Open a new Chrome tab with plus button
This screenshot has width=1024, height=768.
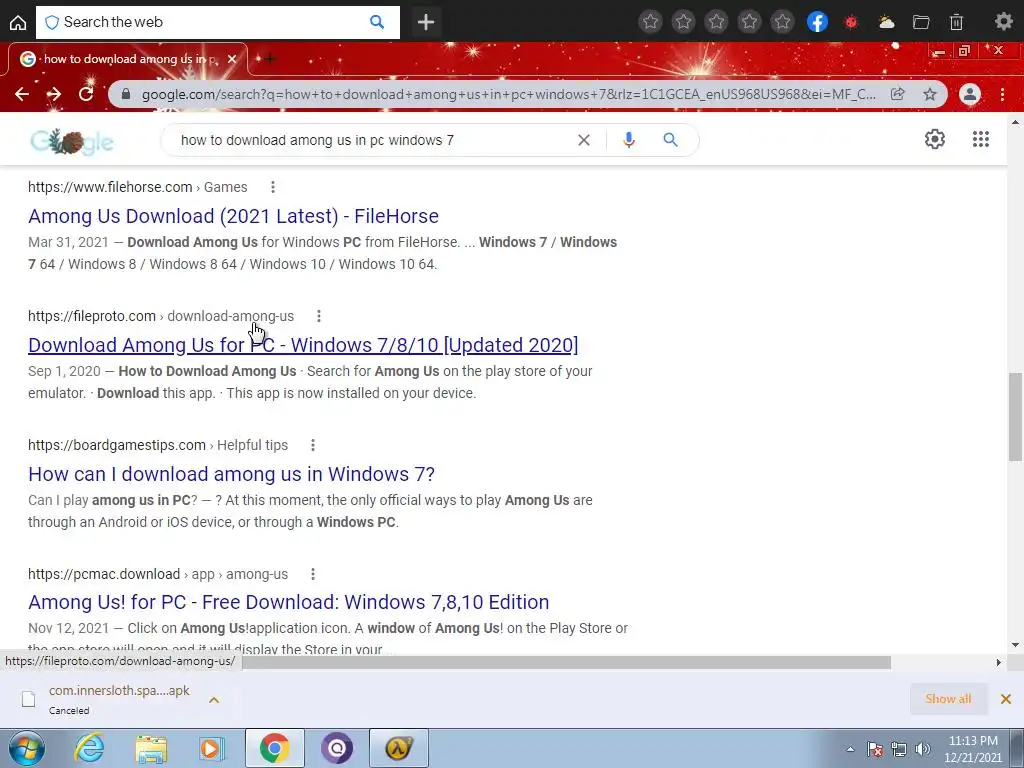pyautogui.click(x=269, y=59)
